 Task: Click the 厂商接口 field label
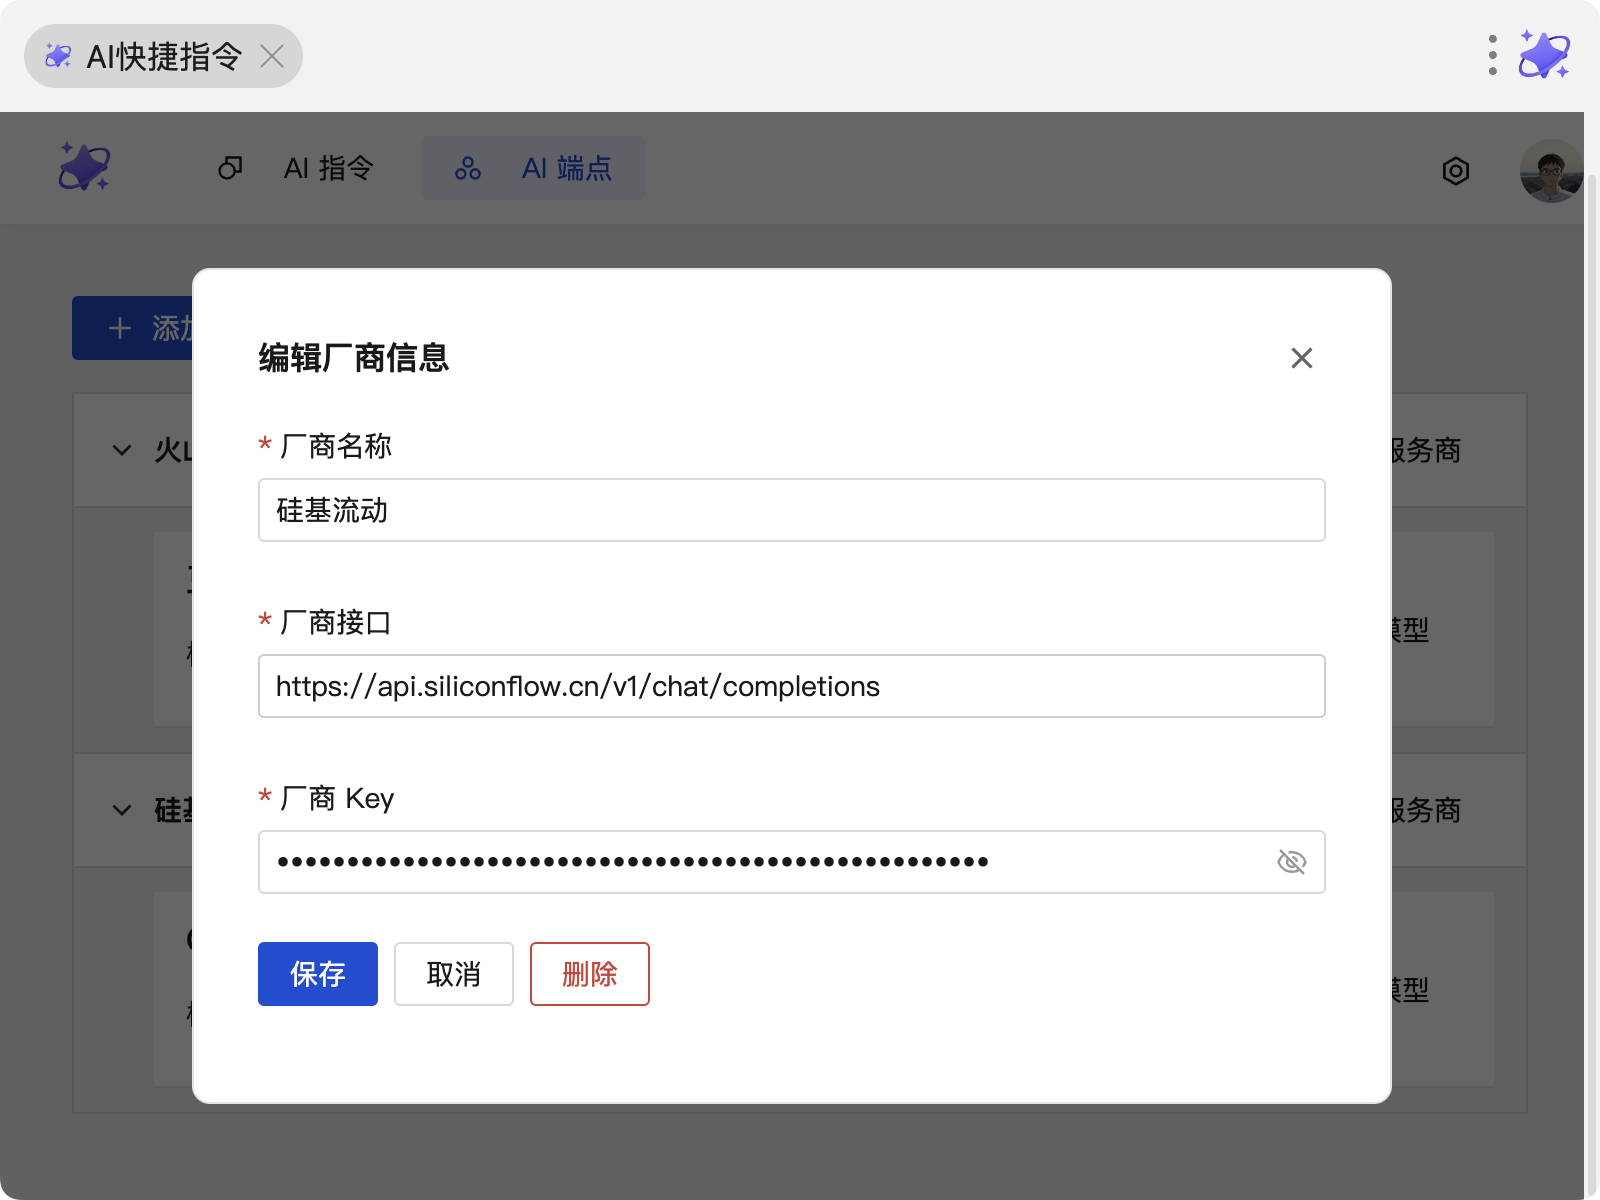point(336,622)
